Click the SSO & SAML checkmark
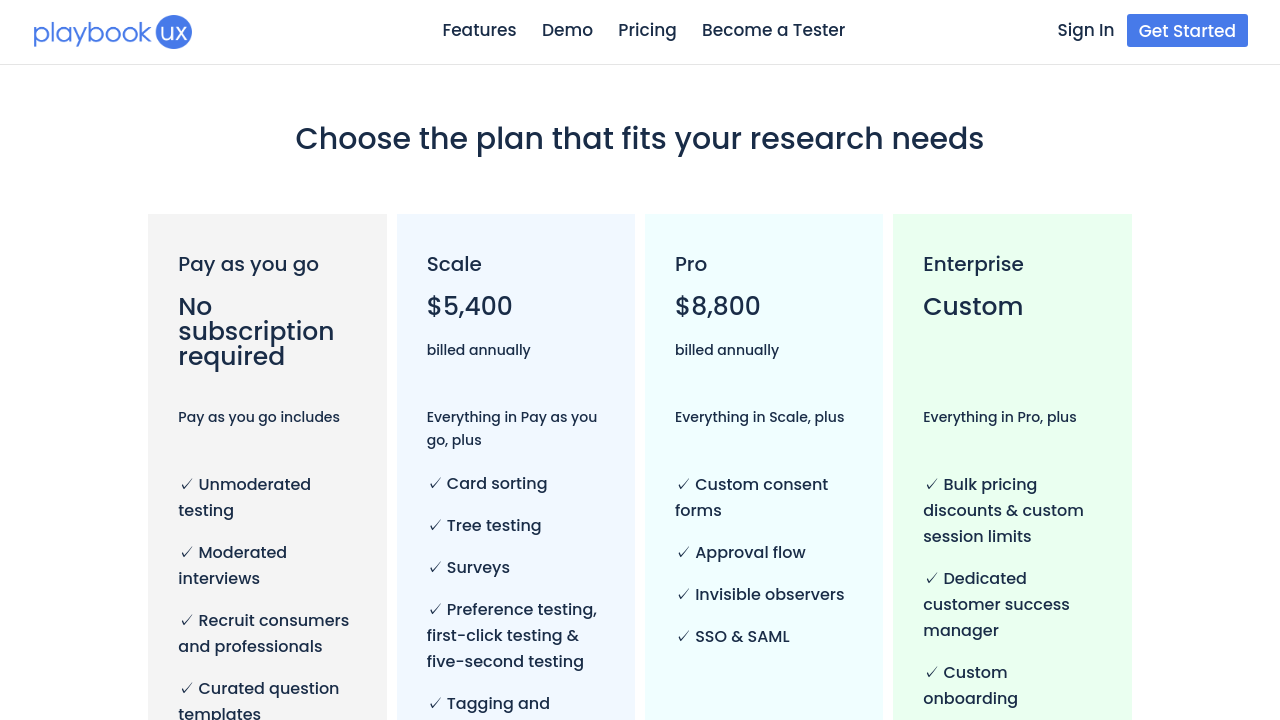Viewport: 1280px width, 720px height. pos(683,637)
